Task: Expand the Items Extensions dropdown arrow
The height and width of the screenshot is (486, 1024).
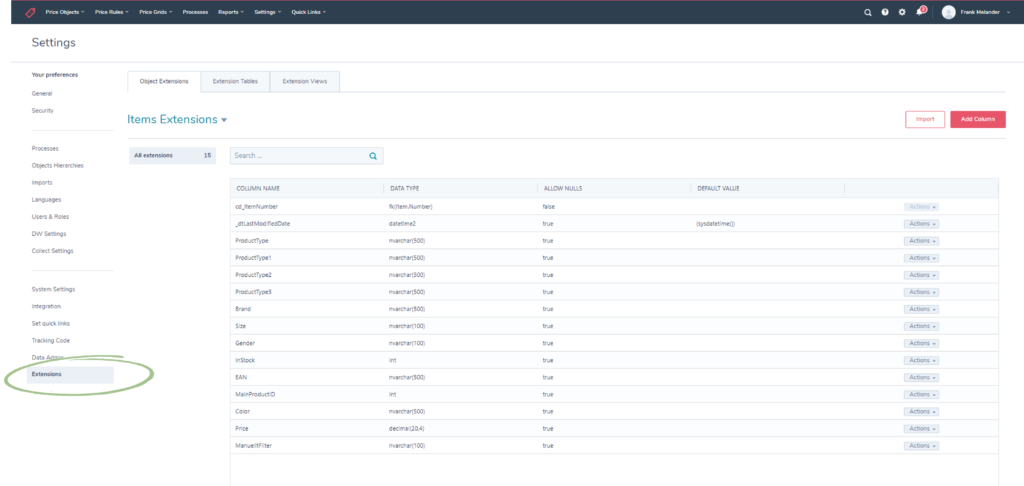Action: point(224,120)
